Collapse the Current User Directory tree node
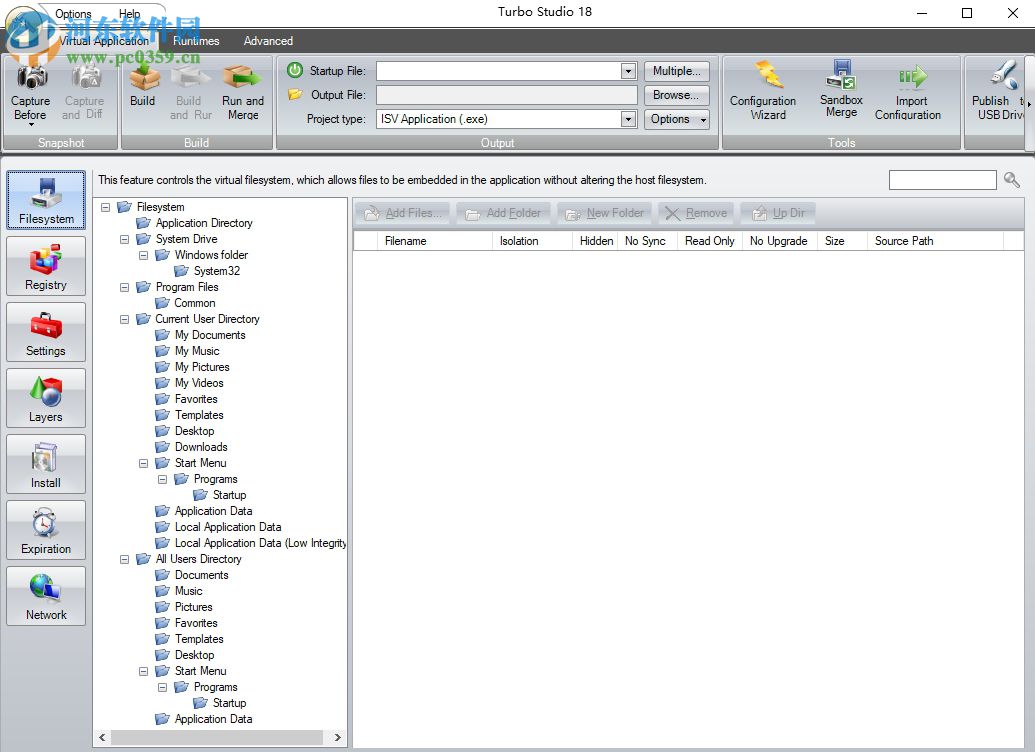1035x752 pixels. pyautogui.click(x=124, y=319)
